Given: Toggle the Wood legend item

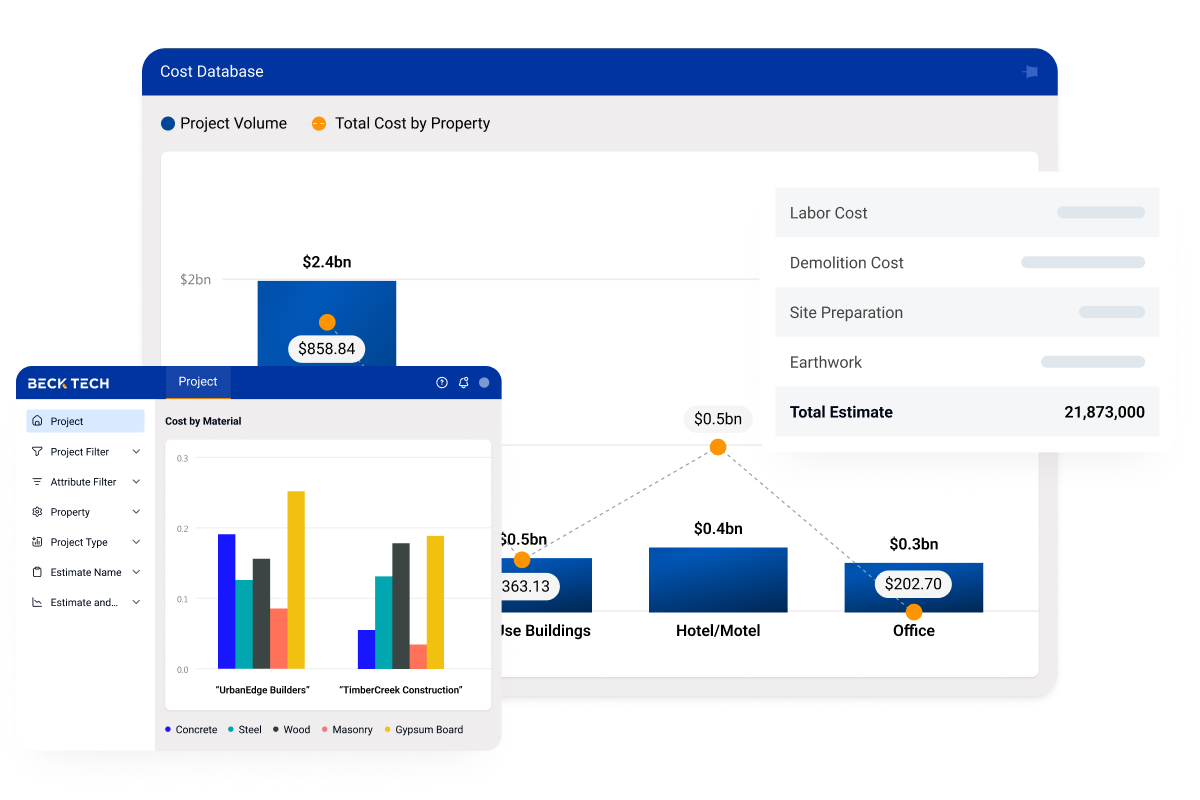Looking at the screenshot, I should tap(291, 730).
